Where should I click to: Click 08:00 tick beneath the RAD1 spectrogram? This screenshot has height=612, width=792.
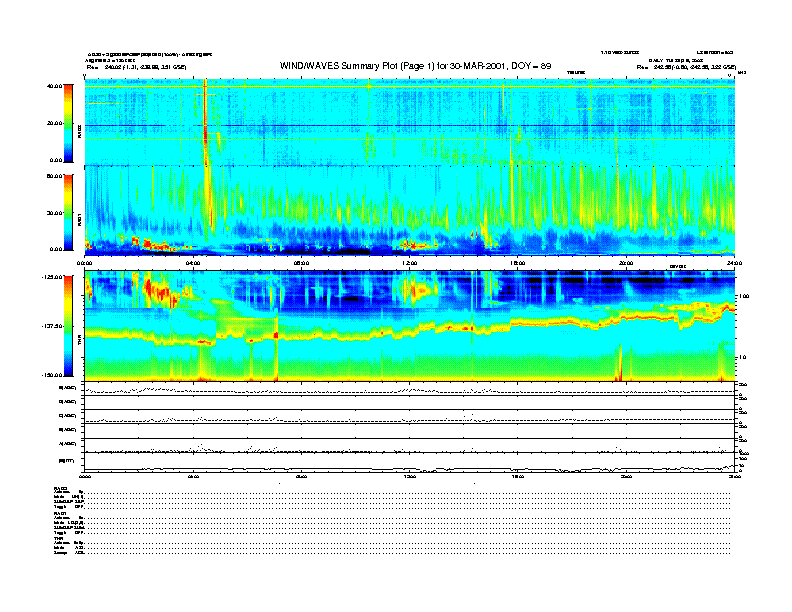tap(301, 263)
